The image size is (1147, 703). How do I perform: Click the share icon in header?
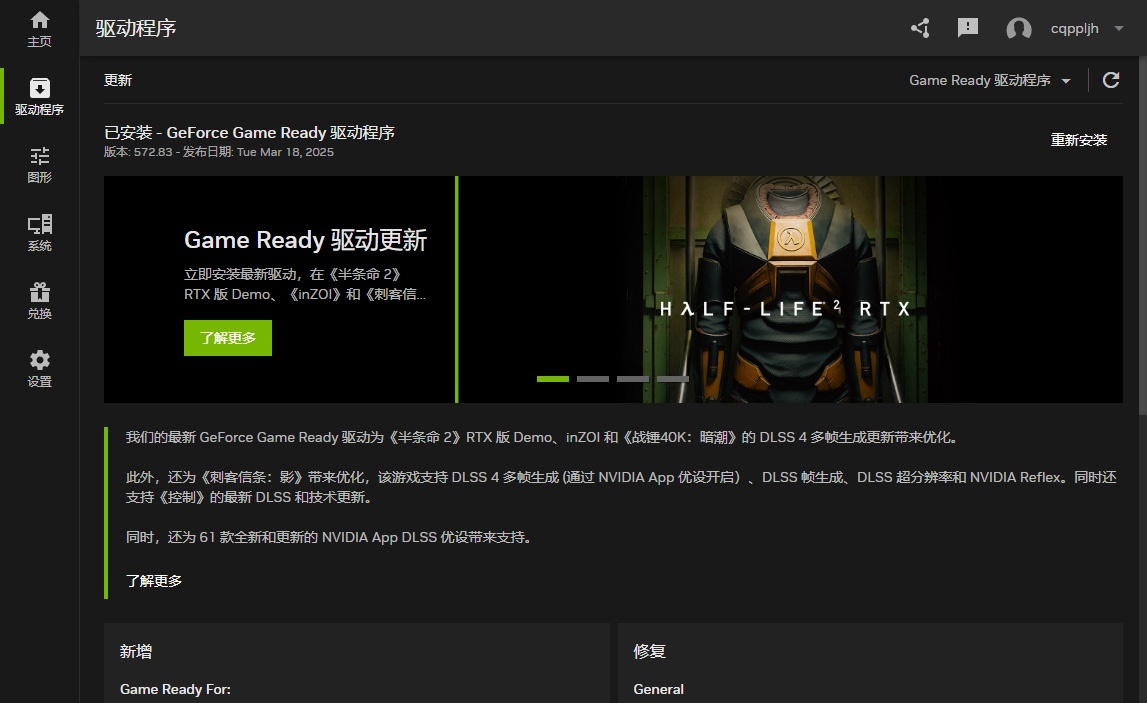click(920, 29)
